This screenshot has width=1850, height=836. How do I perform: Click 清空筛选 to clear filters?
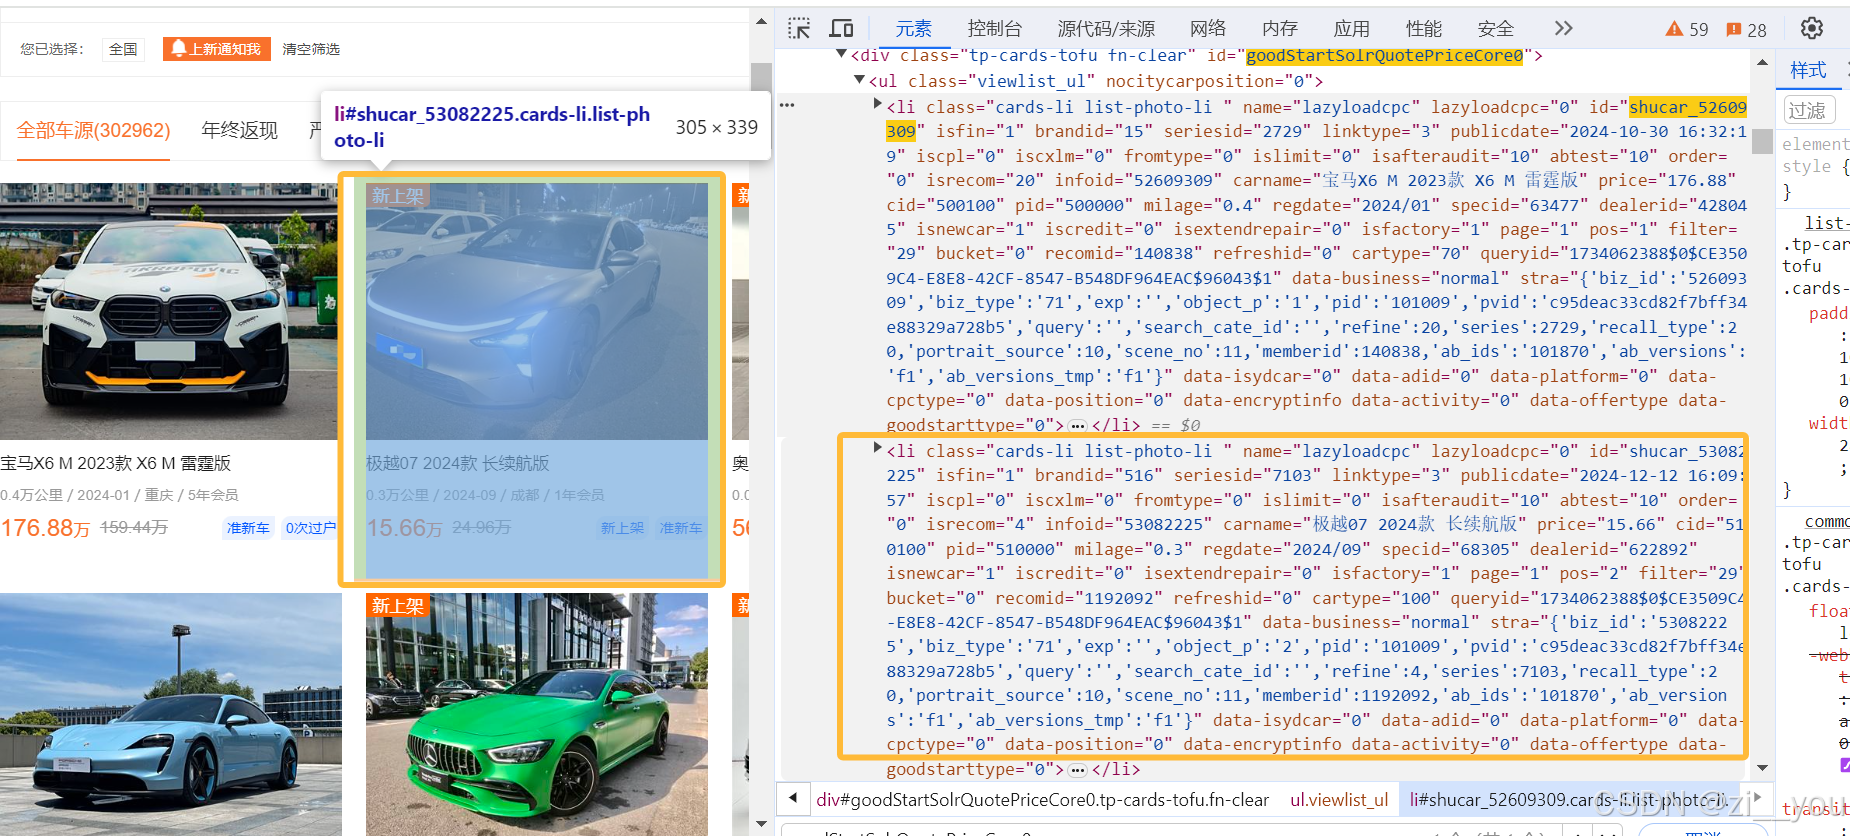[x=311, y=48]
